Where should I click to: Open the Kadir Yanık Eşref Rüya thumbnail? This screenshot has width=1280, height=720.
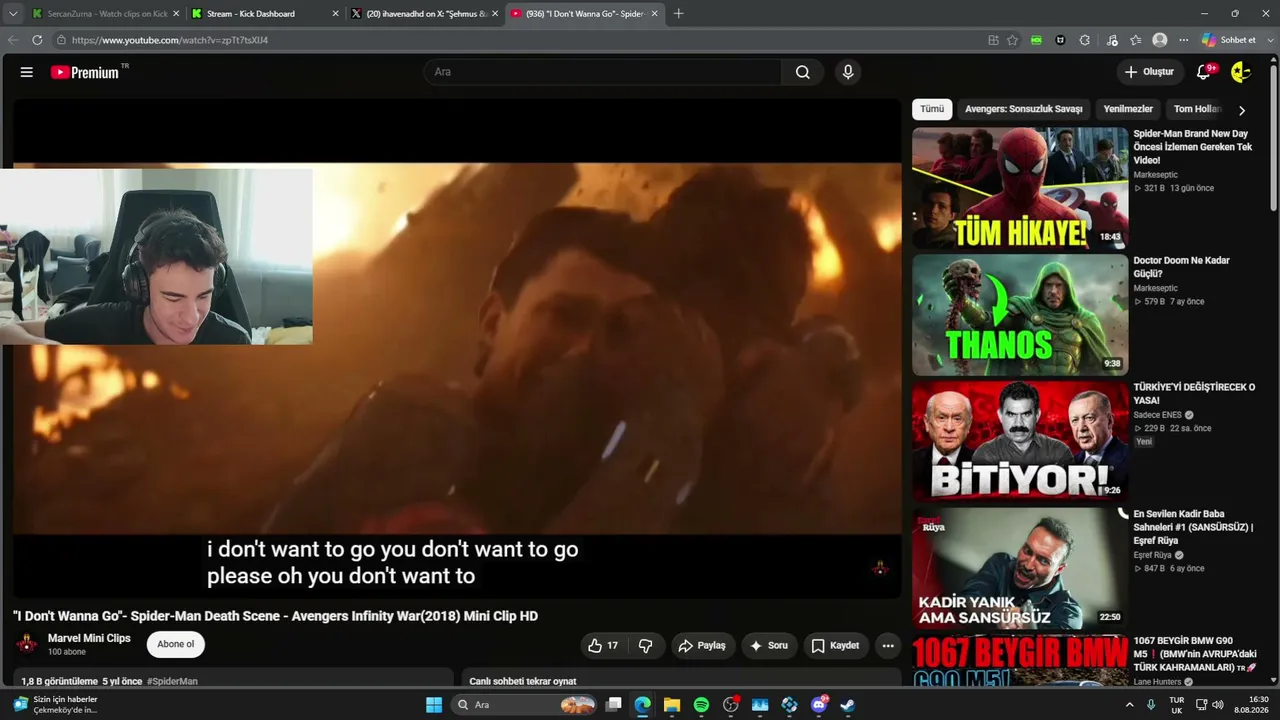point(1020,568)
